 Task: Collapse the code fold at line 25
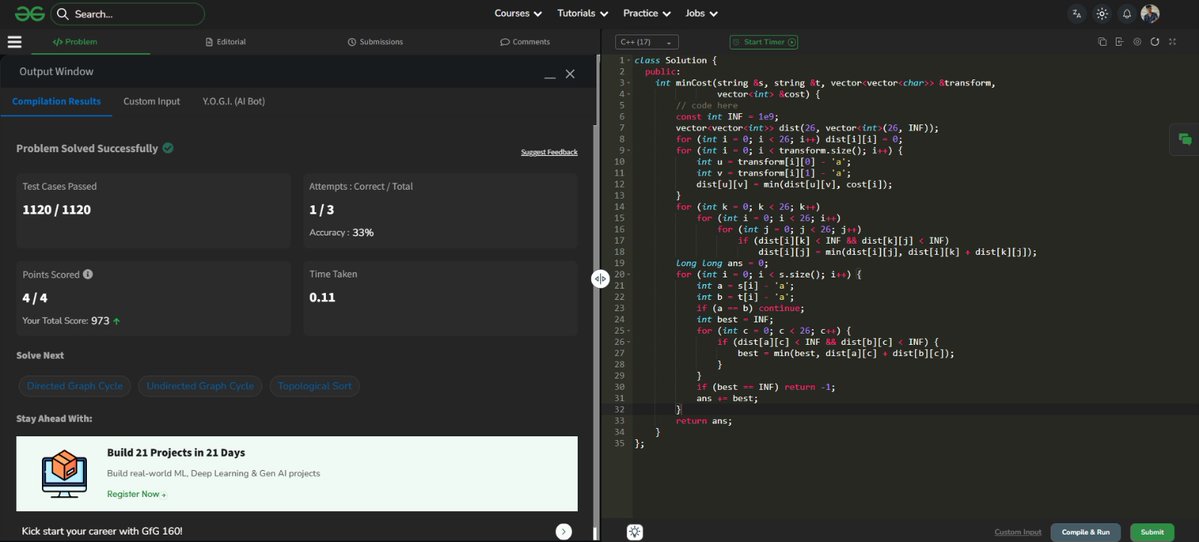628,331
